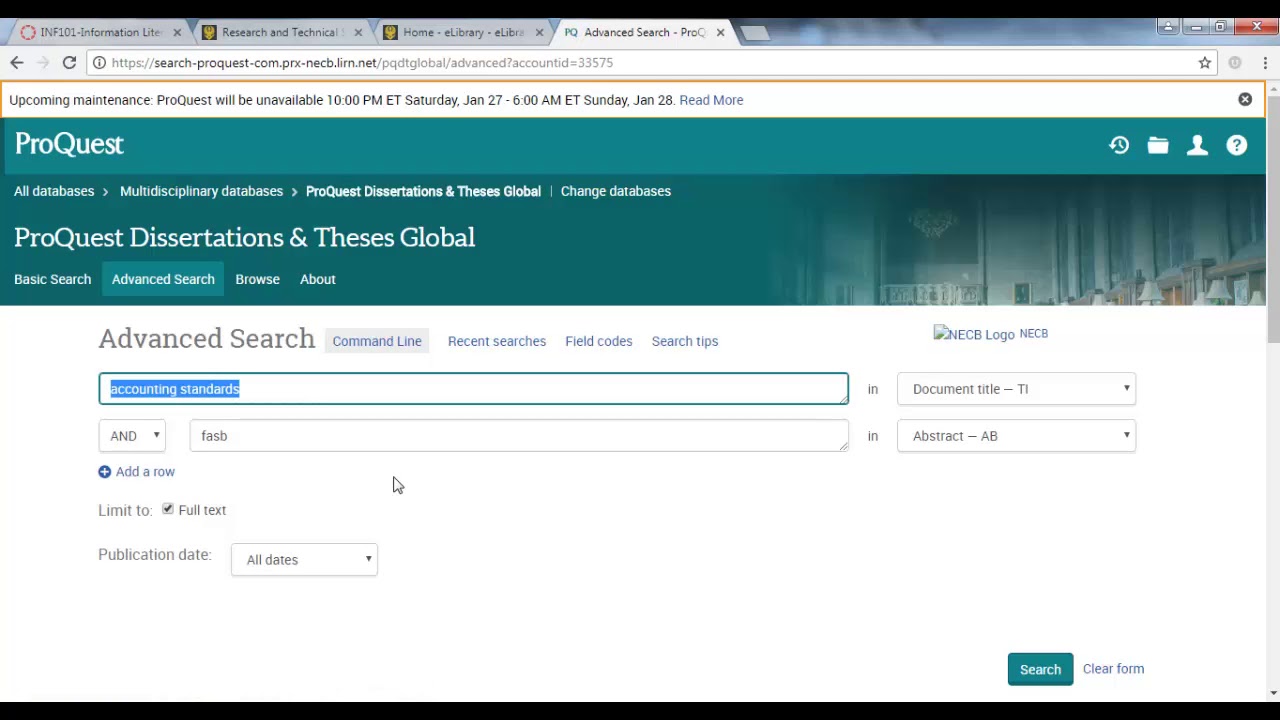Select the Advanced Search tab
The image size is (1280, 720).
[163, 279]
